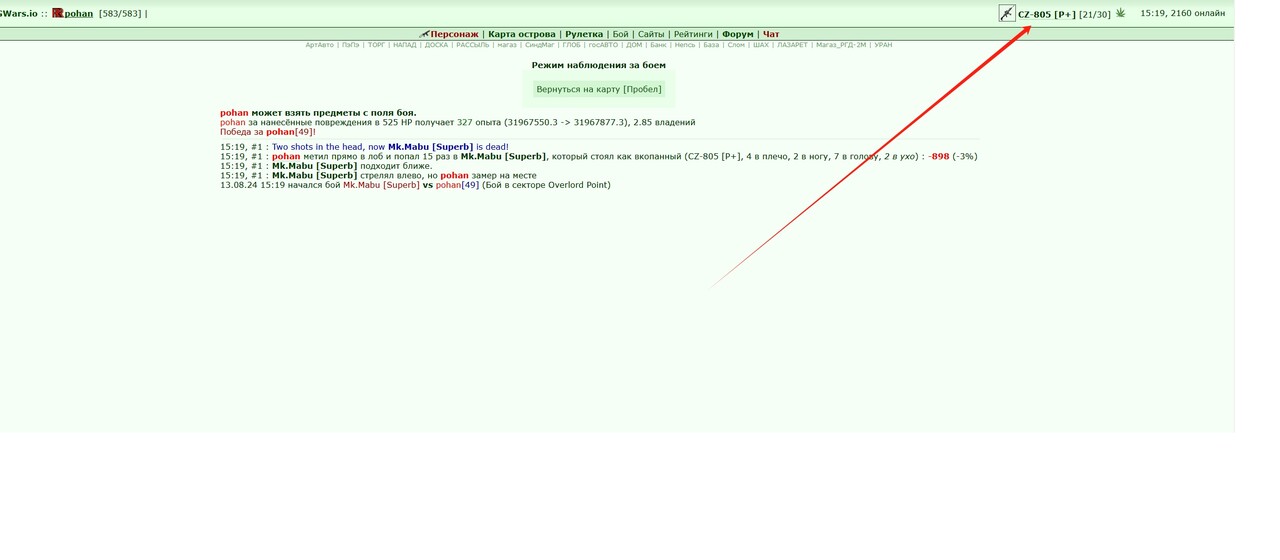The width and height of the screenshot is (1280, 560).
Task: Open the магаз shortcut link
Action: [x=507, y=45]
